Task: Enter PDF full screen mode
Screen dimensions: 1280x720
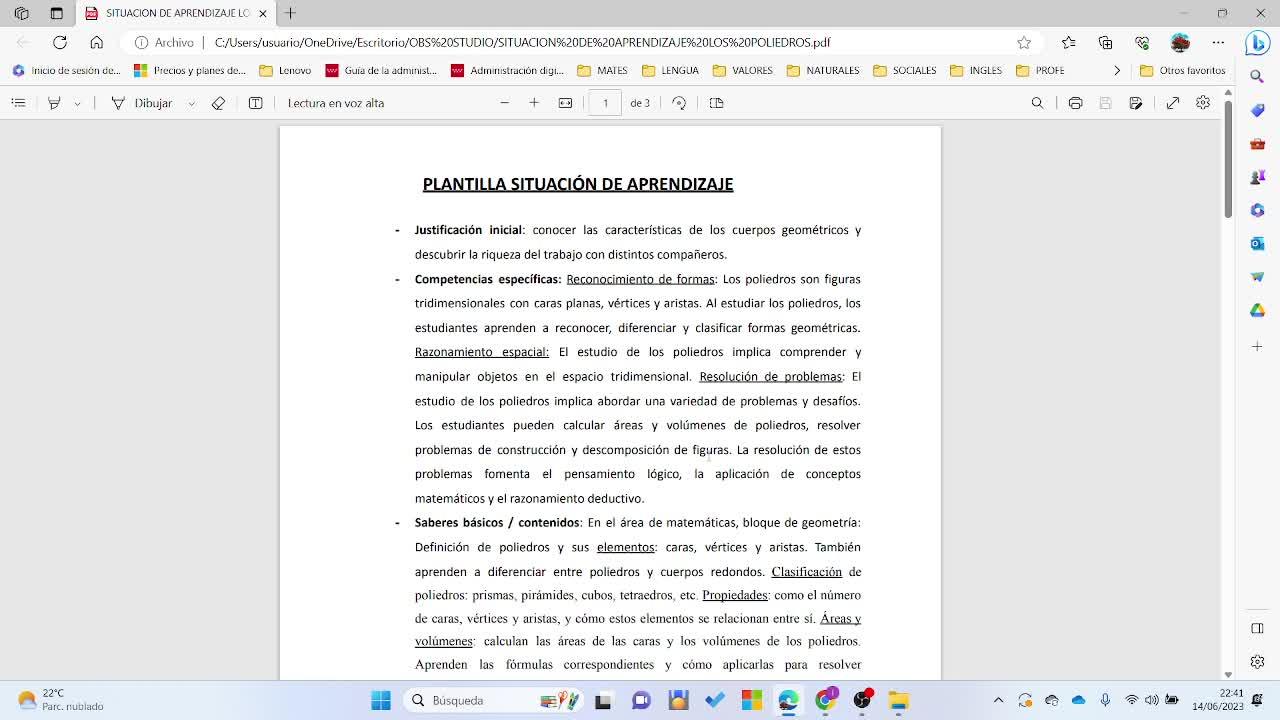Action: 1173,103
